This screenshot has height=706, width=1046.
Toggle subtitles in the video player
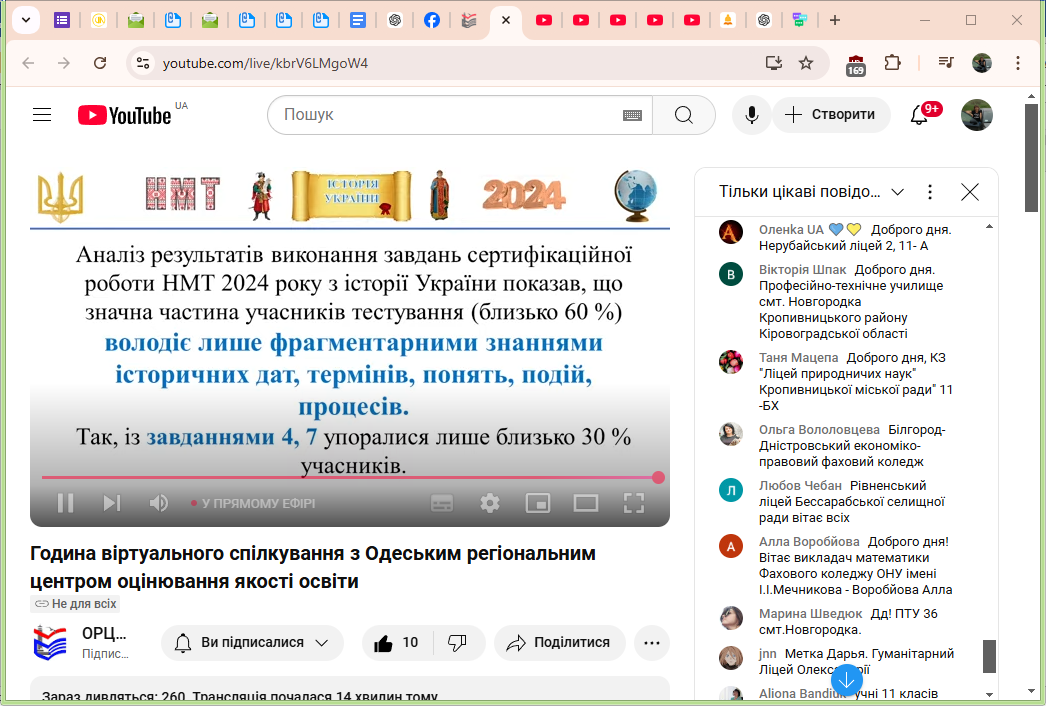click(442, 503)
